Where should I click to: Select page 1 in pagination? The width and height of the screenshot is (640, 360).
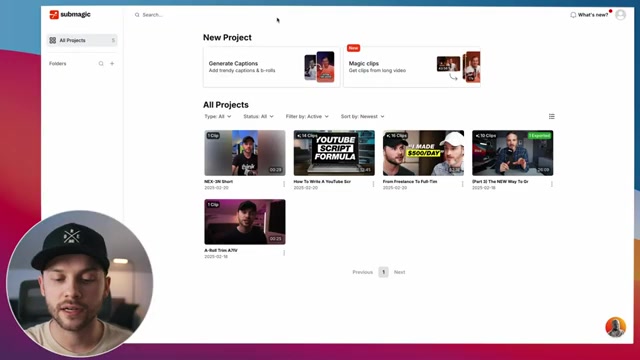383,272
